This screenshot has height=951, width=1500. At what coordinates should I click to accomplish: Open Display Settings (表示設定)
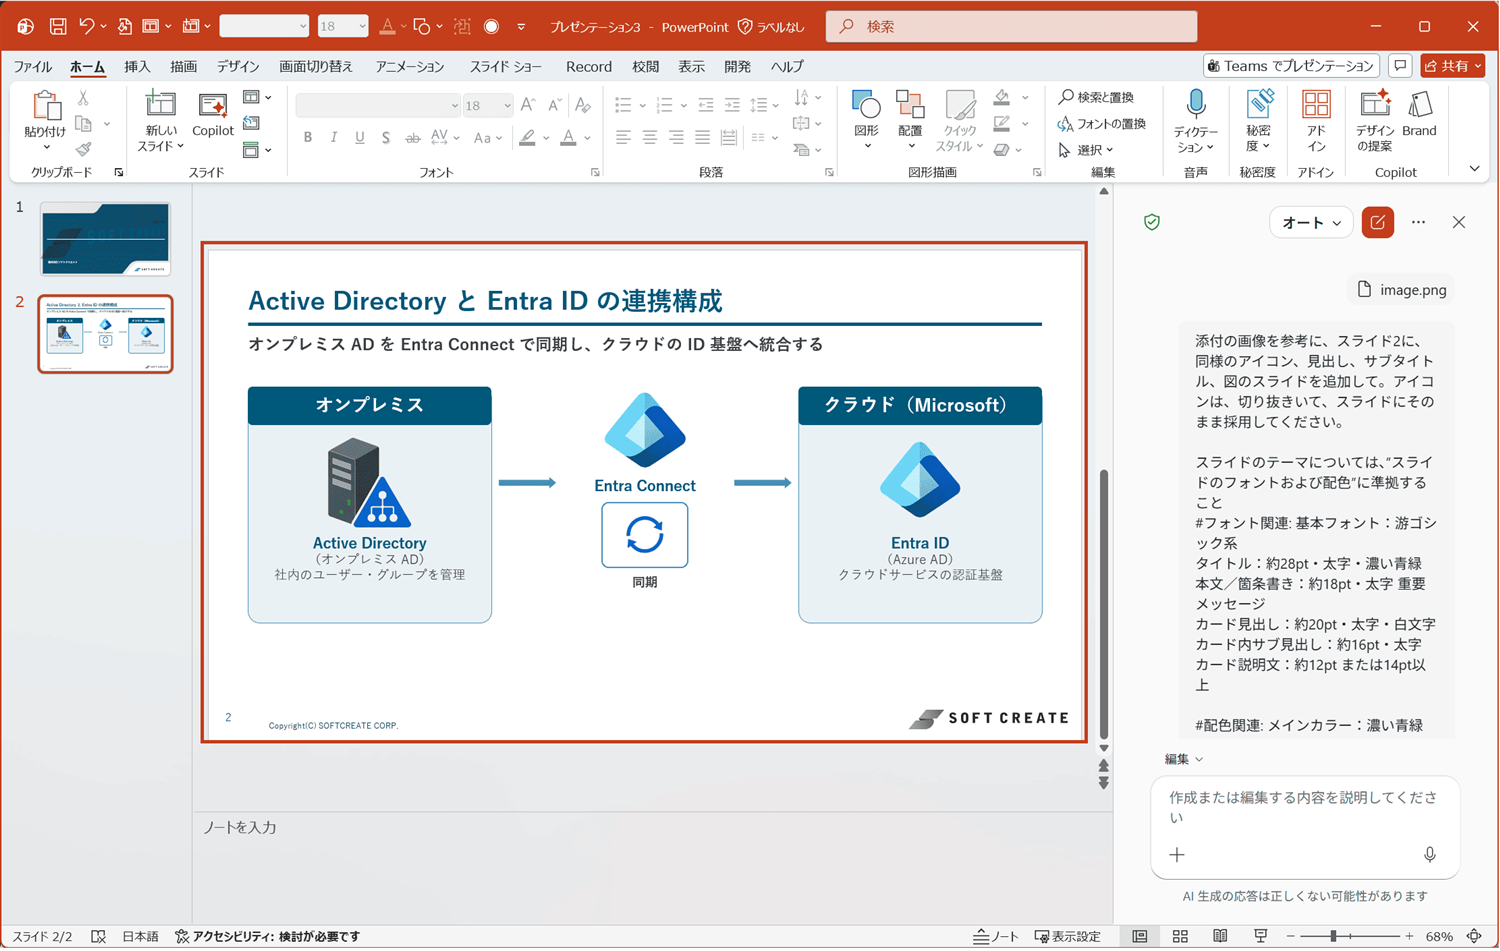coord(1068,937)
